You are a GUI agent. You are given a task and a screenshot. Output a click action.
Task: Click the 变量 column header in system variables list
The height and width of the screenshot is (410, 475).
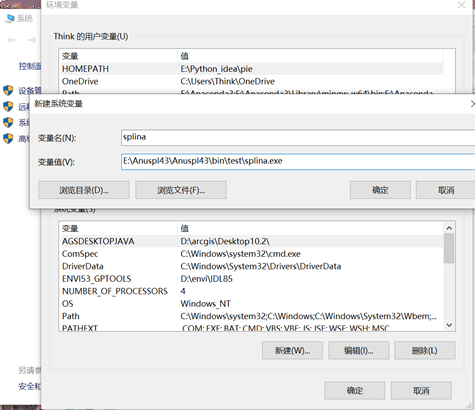pos(118,228)
